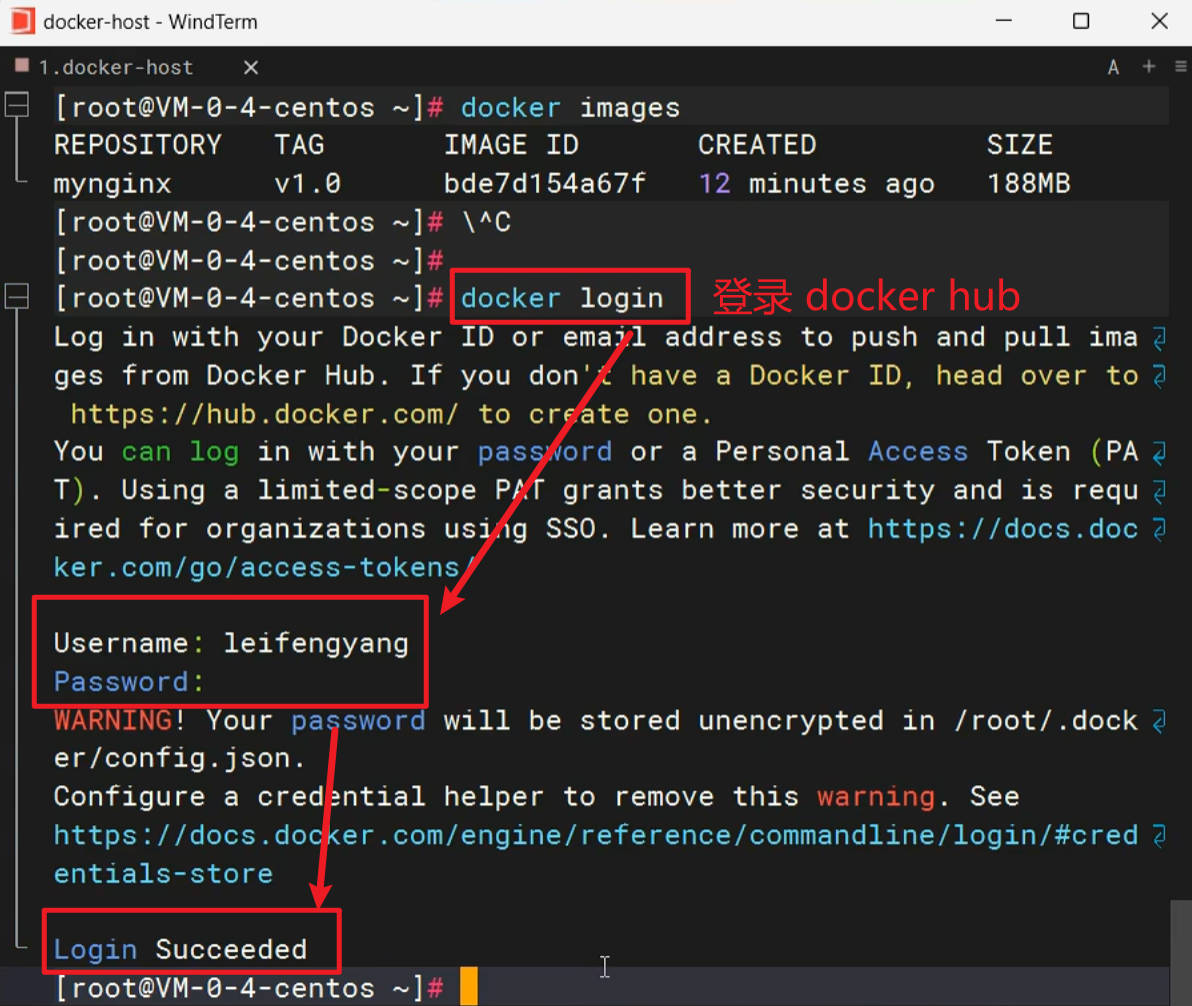Maximize the WindTerm window
1192x1006 pixels.
[1081, 21]
